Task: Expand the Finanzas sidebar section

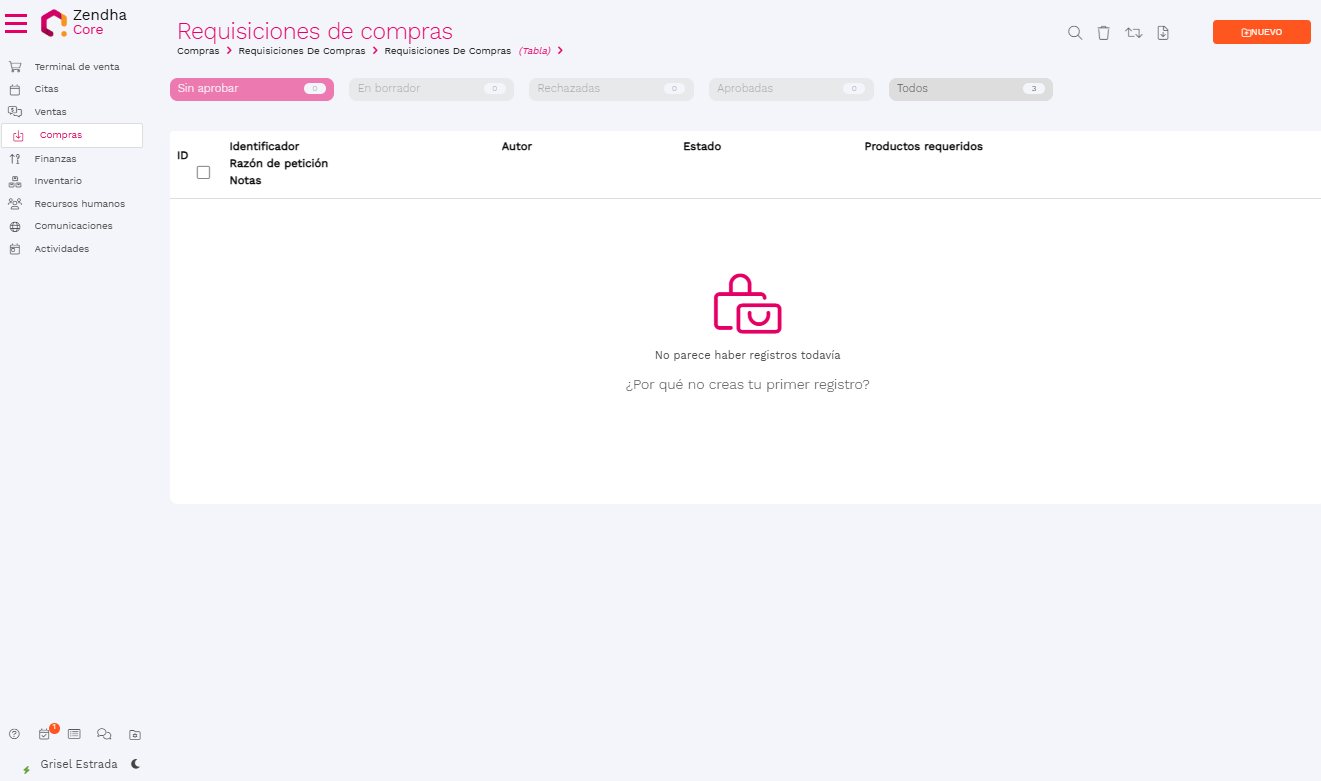Action: (x=55, y=159)
